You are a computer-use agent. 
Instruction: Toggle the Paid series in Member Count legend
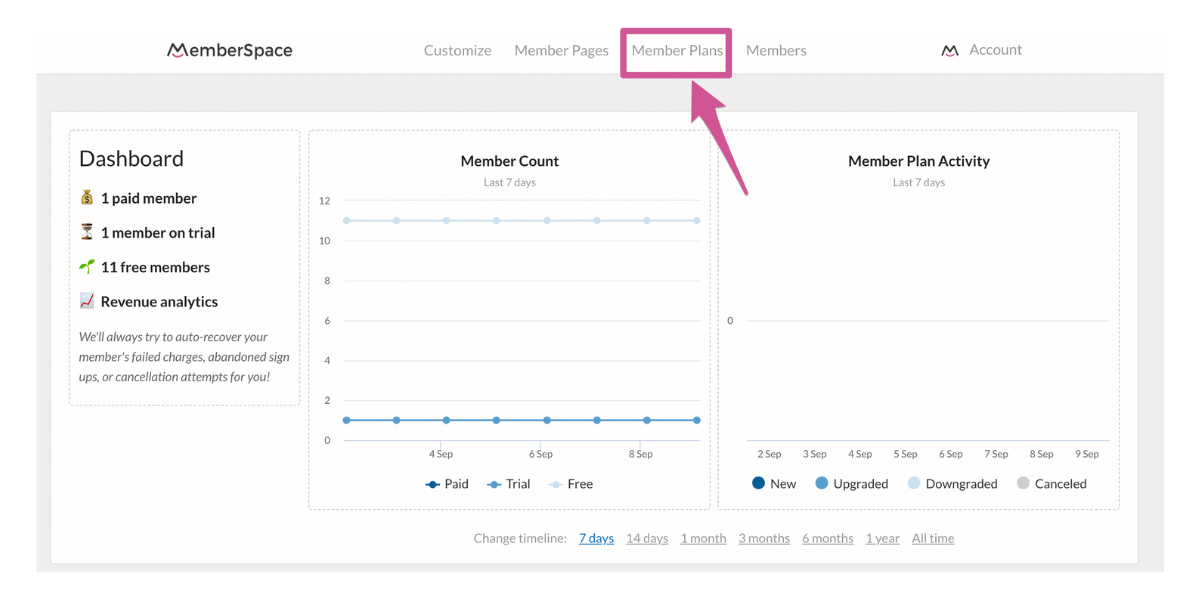[447, 484]
